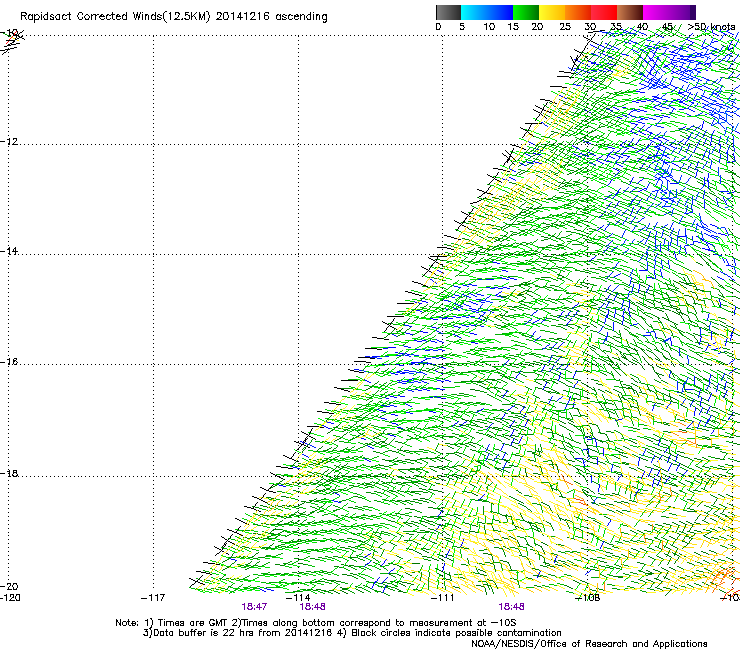Click the '10' legend tick label
The height and width of the screenshot is (650, 740).
(x=489, y=27)
